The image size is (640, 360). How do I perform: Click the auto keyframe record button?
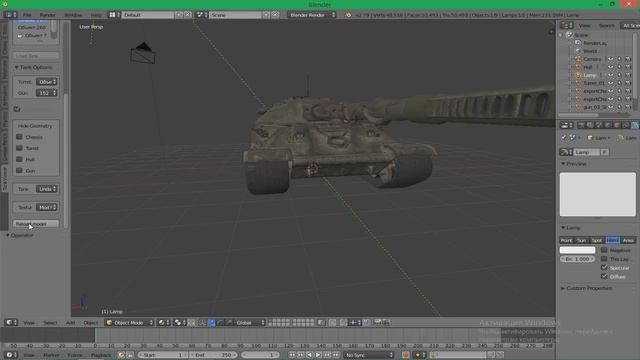(x=405, y=356)
